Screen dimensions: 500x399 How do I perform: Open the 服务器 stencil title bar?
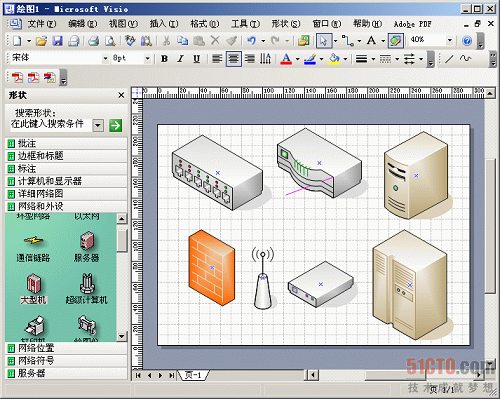click(66, 373)
